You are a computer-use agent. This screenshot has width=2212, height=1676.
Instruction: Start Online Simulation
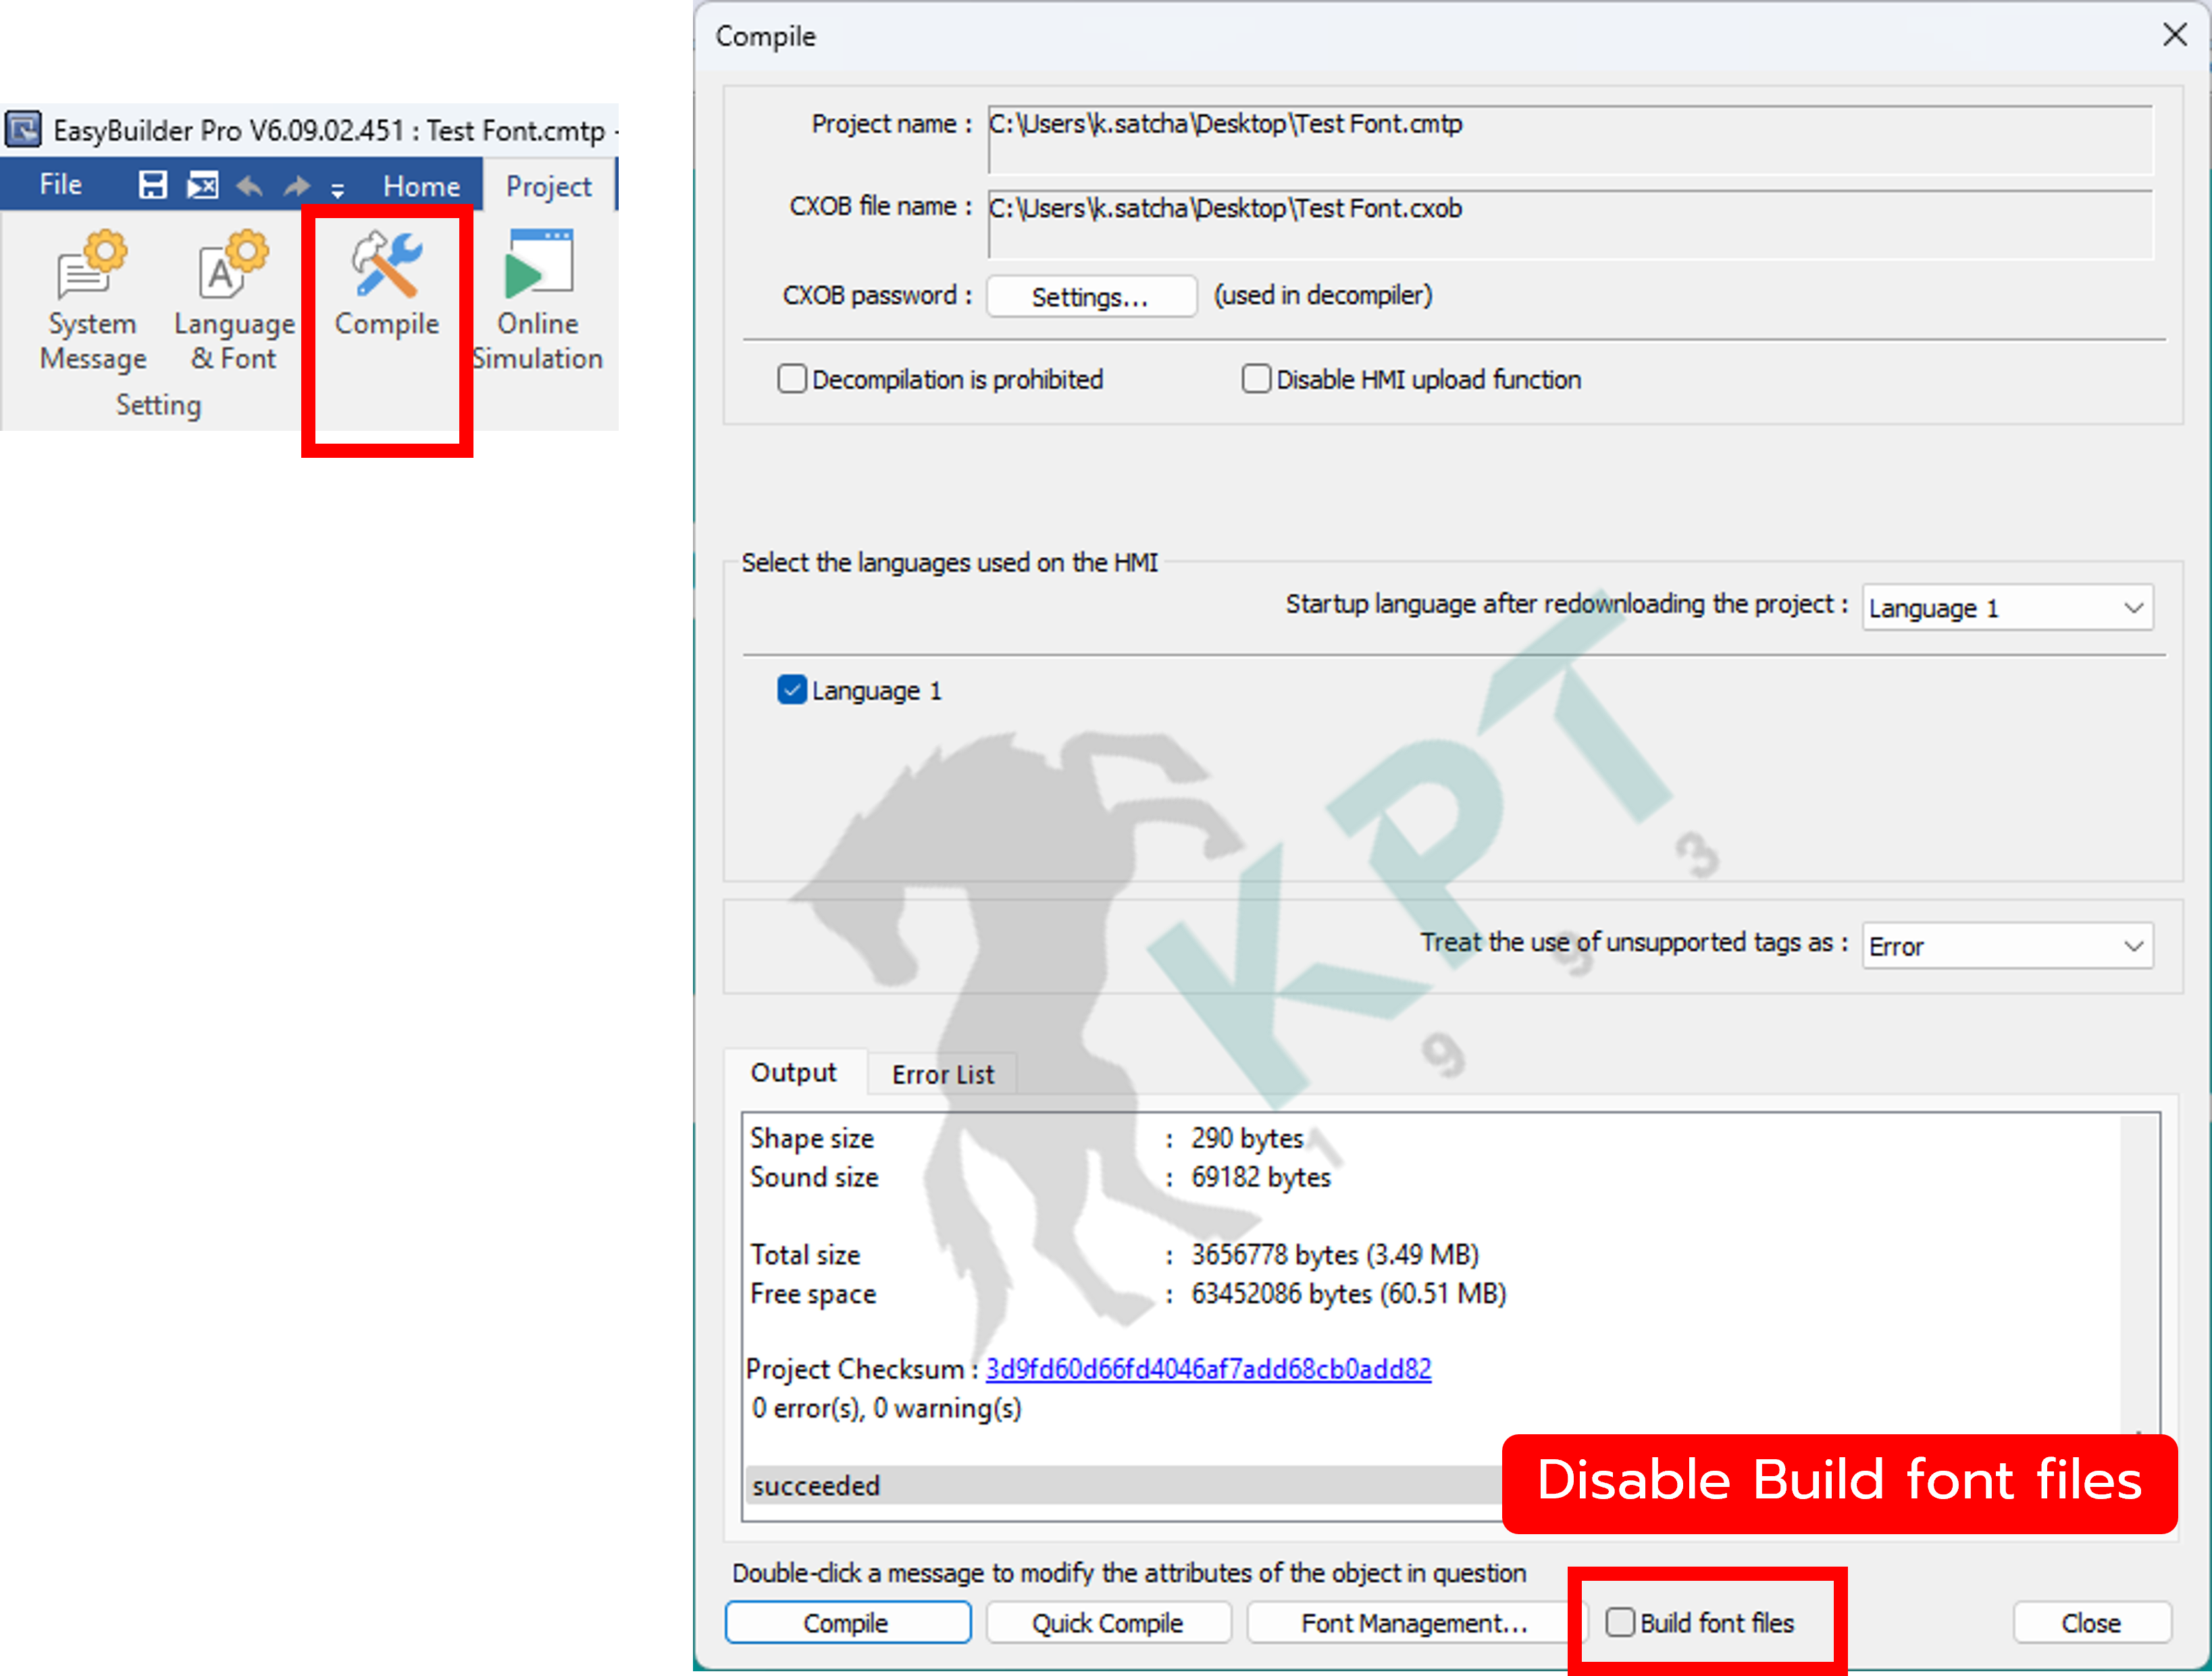click(x=538, y=300)
